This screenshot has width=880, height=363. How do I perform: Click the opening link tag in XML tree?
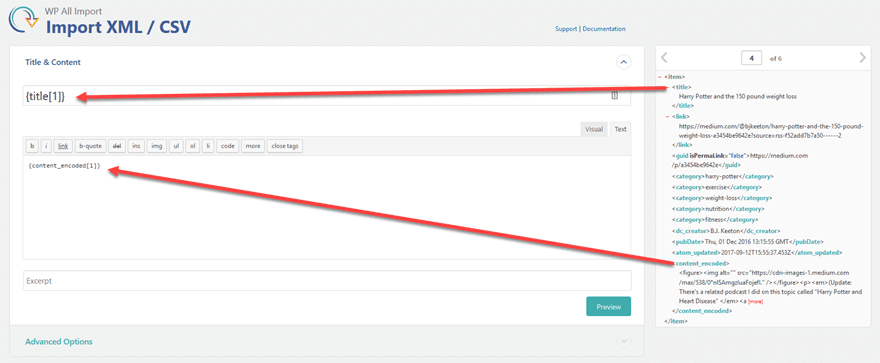pyautogui.click(x=681, y=117)
